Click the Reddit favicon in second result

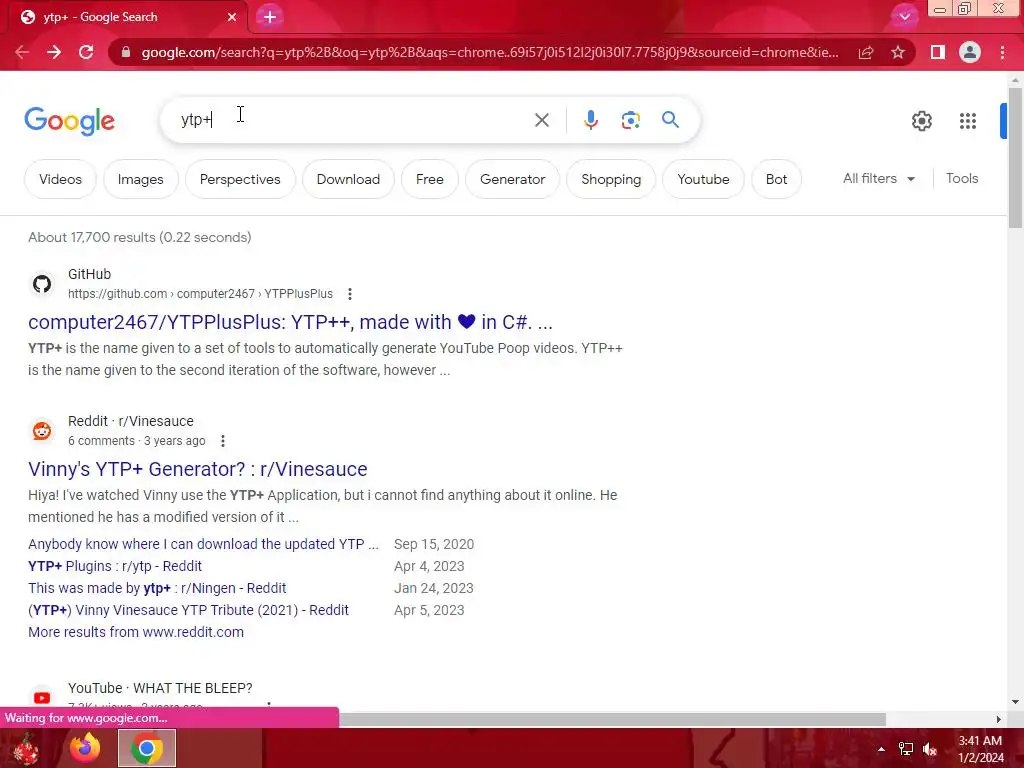tap(42, 431)
